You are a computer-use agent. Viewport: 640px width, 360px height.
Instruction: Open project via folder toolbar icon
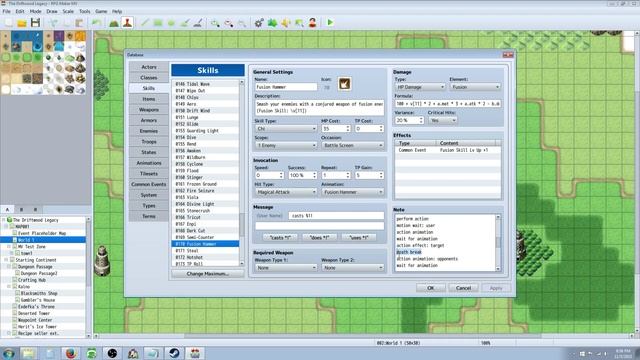pos(22,23)
